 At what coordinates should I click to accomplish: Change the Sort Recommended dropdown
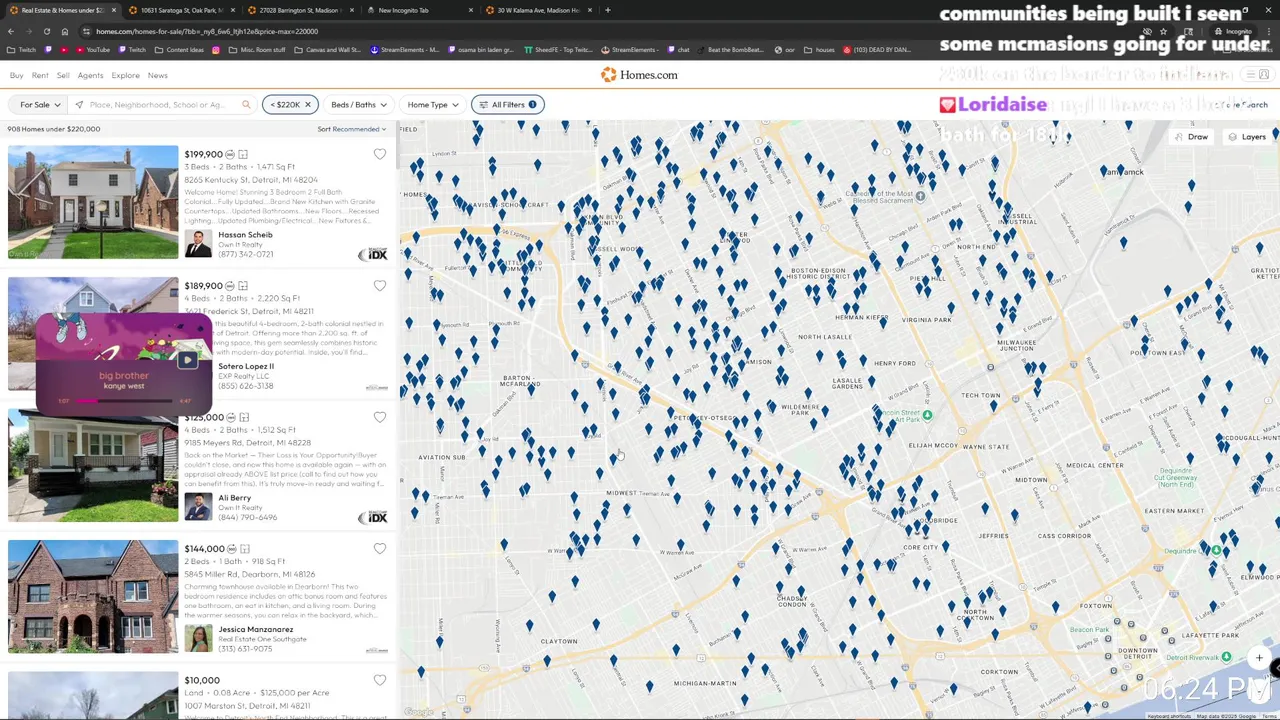[x=351, y=129]
